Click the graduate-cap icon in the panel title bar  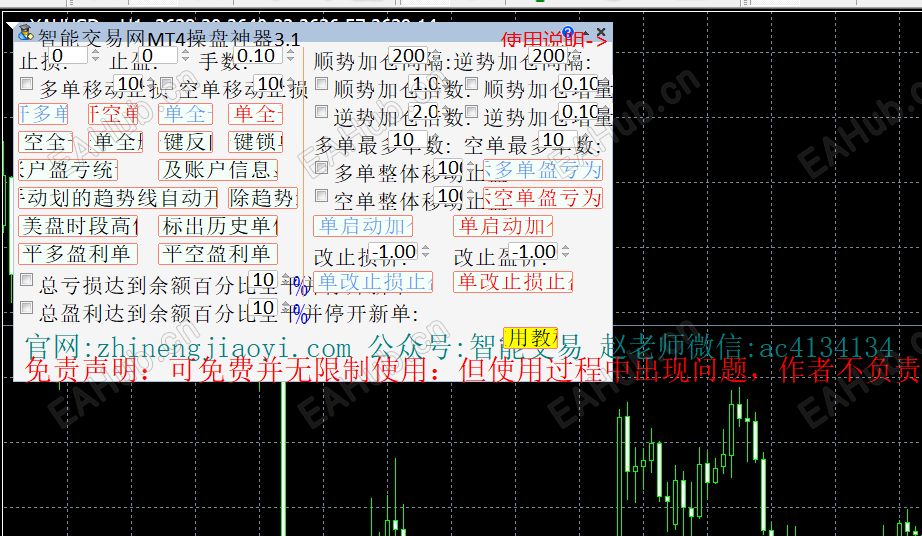25,33
